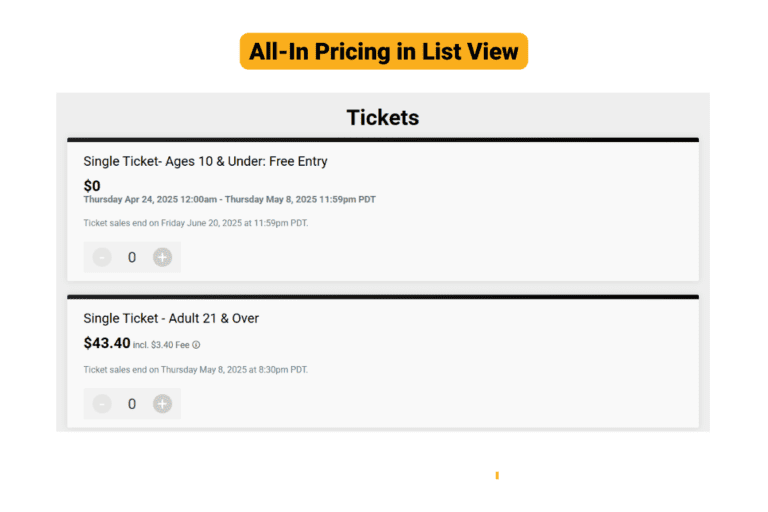Select the quantity value of Adult ticket
Image resolution: width=768 pixels, height=512 pixels.
pos(132,404)
